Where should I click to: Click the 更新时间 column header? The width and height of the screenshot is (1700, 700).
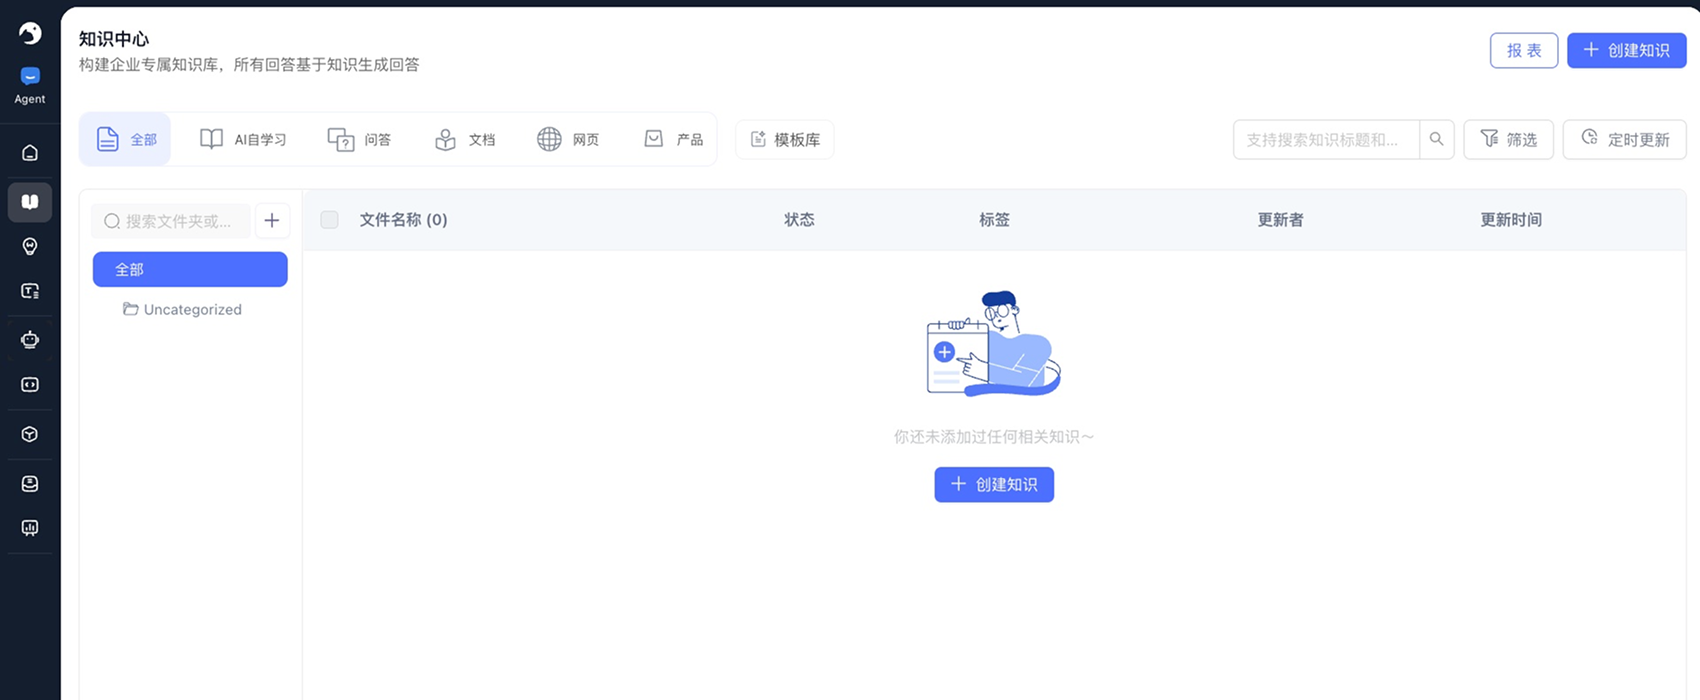click(1511, 219)
